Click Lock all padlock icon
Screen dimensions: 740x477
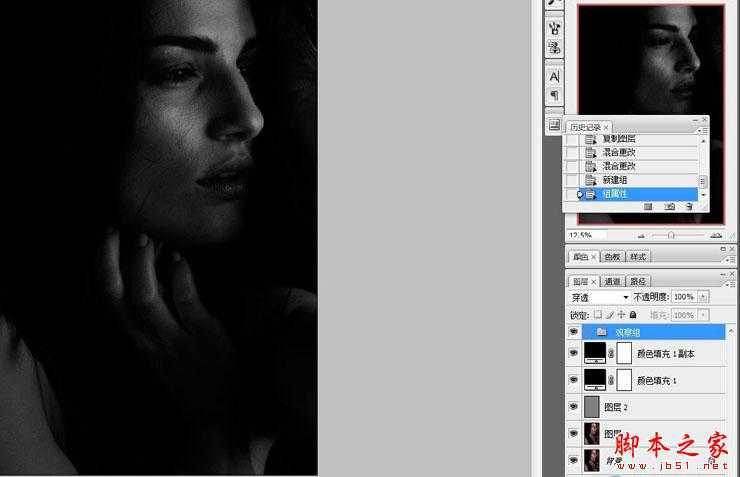[x=633, y=314]
